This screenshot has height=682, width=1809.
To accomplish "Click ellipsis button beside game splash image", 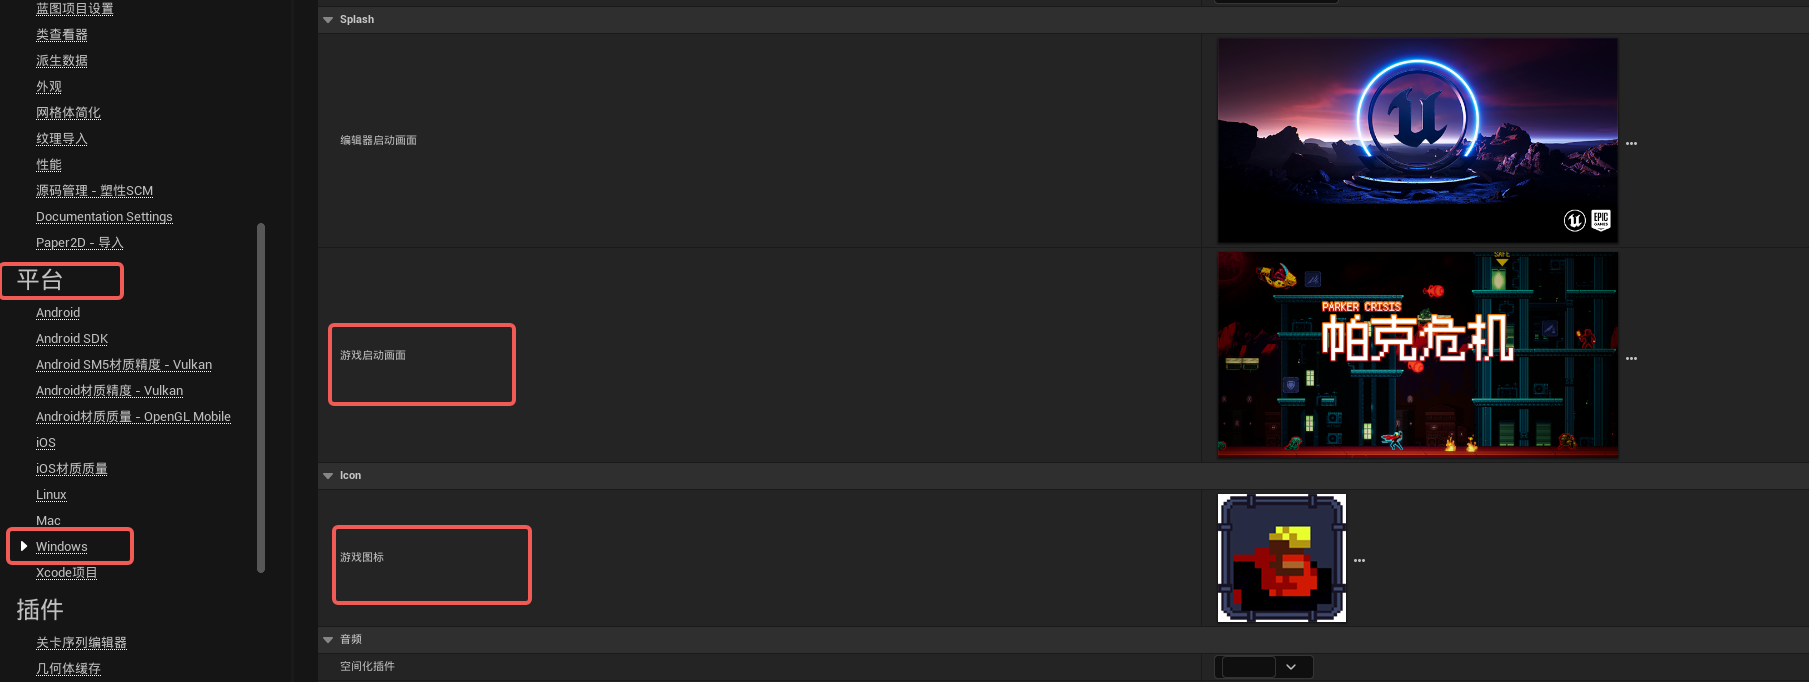I will (1631, 359).
